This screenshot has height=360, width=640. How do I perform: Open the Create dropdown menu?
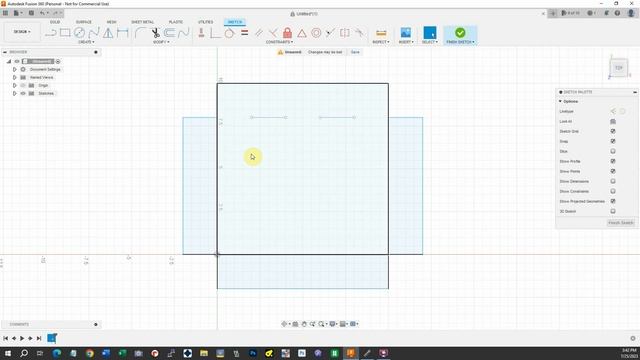click(86, 42)
